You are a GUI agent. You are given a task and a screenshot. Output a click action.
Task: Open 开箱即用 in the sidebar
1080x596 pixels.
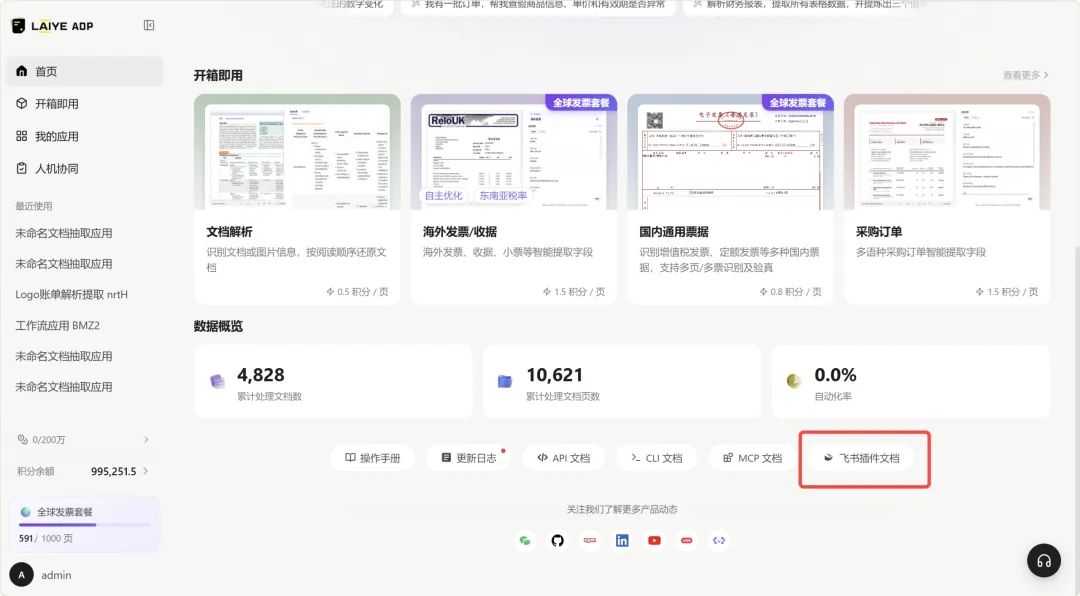85,103
